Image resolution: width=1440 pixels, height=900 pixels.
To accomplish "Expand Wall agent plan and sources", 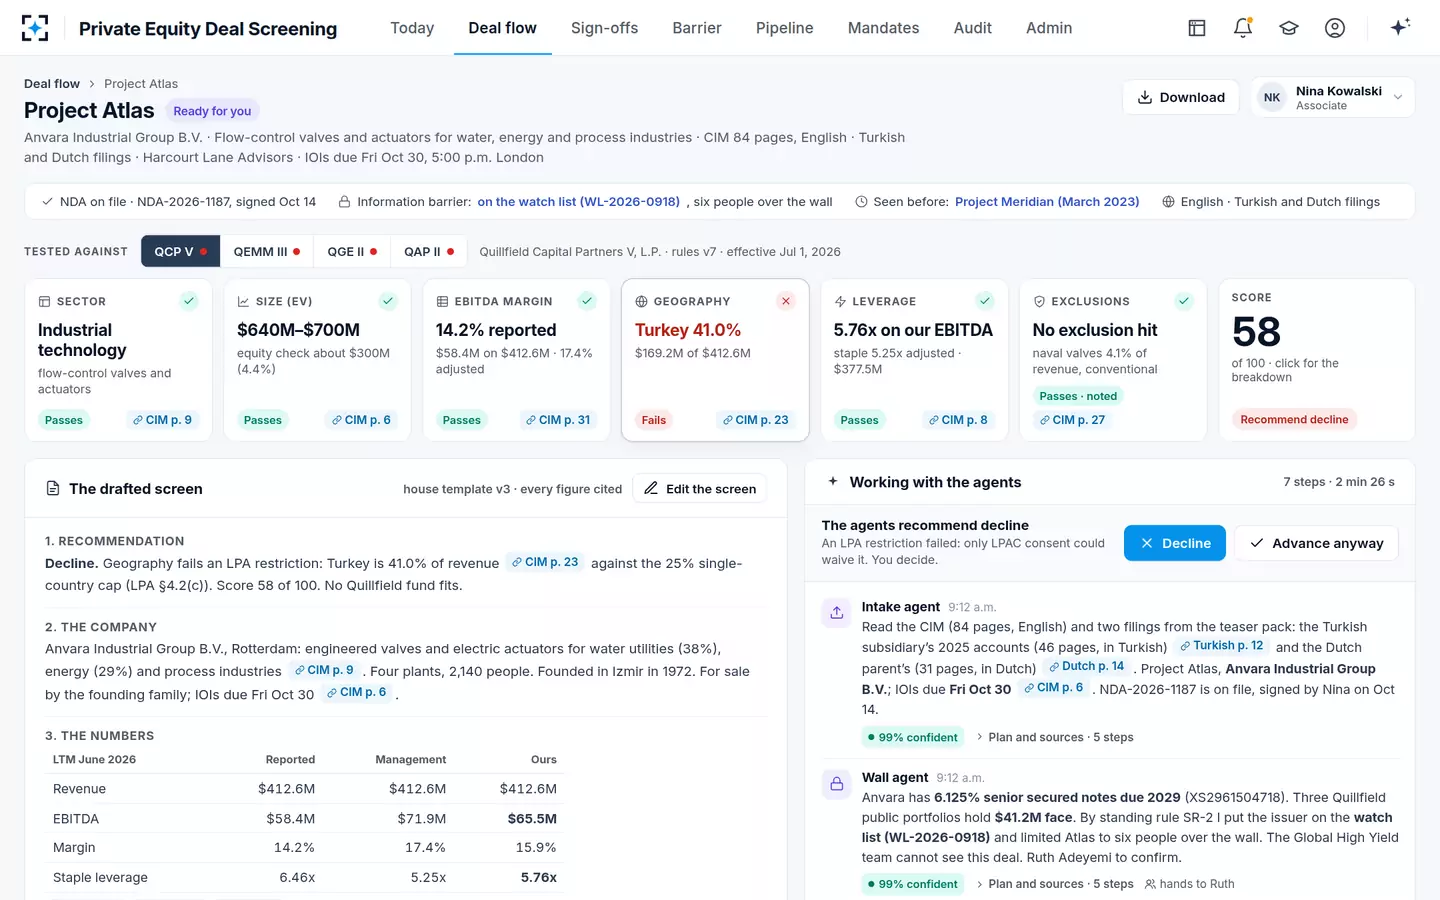I will (1054, 884).
